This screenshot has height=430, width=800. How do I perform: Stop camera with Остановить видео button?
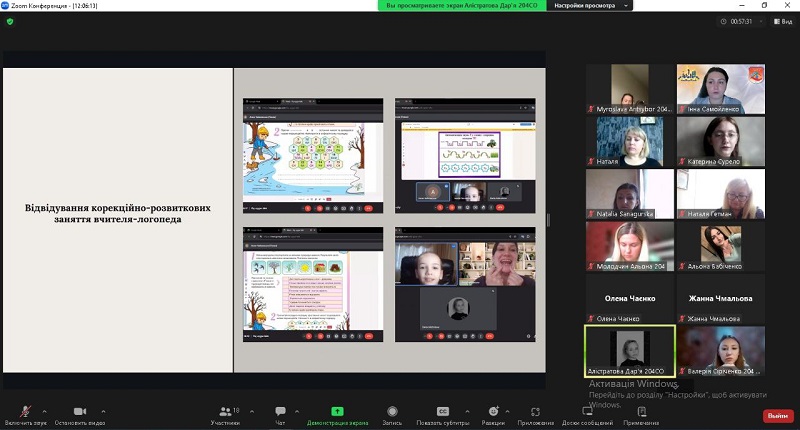click(x=78, y=413)
